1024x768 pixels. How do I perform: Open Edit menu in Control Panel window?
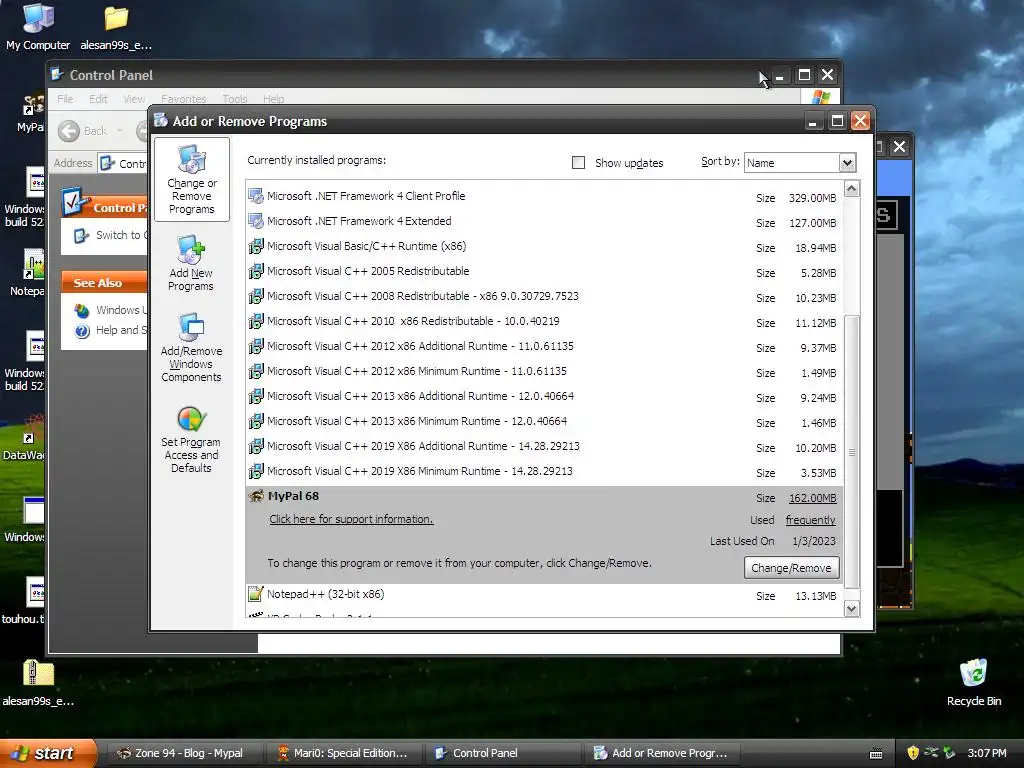point(99,99)
